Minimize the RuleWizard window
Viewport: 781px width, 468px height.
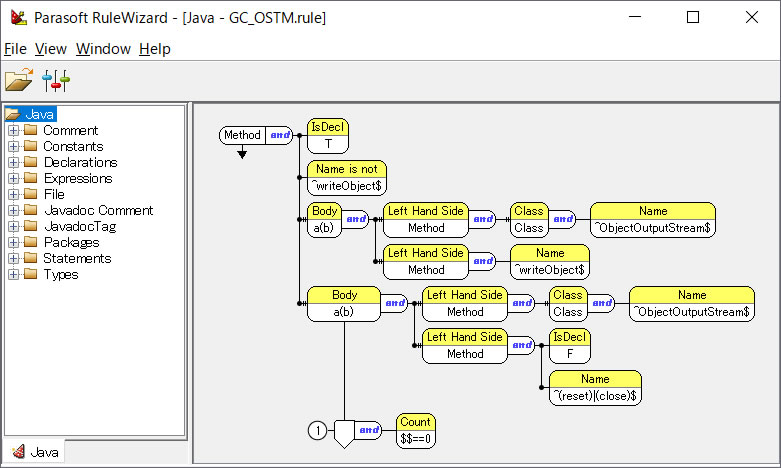point(635,17)
